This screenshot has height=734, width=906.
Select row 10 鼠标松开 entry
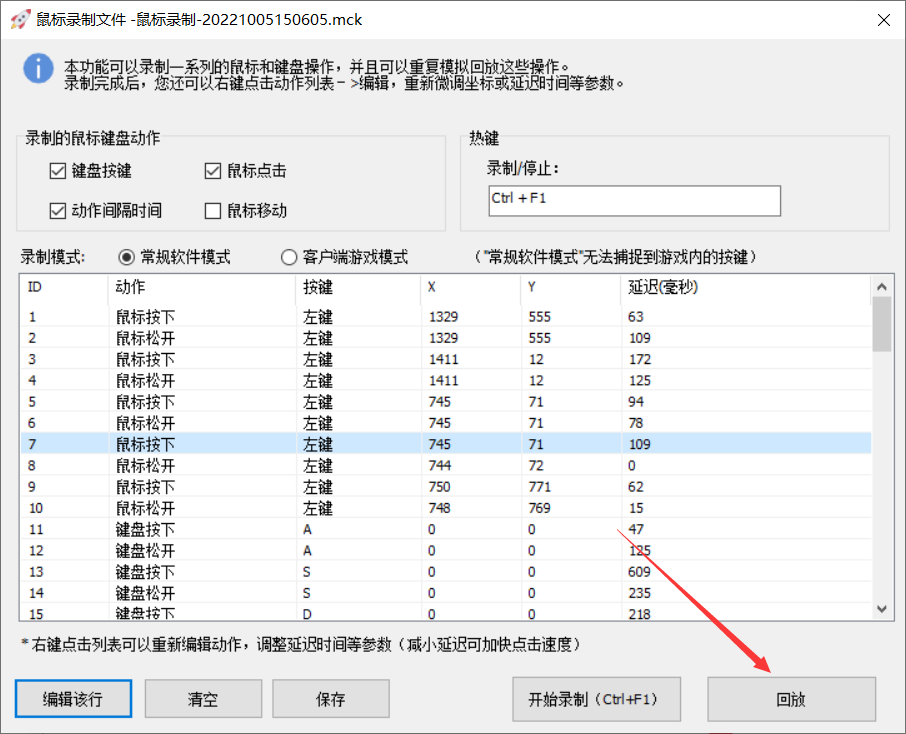coord(446,509)
